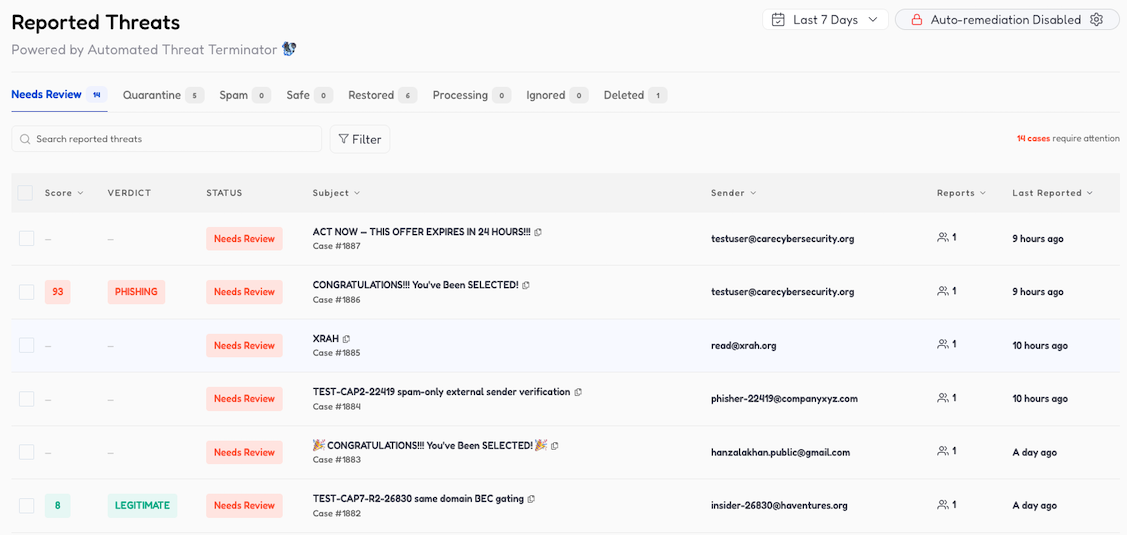Click sender read@xrah.org
The image size is (1127, 535).
click(x=743, y=345)
